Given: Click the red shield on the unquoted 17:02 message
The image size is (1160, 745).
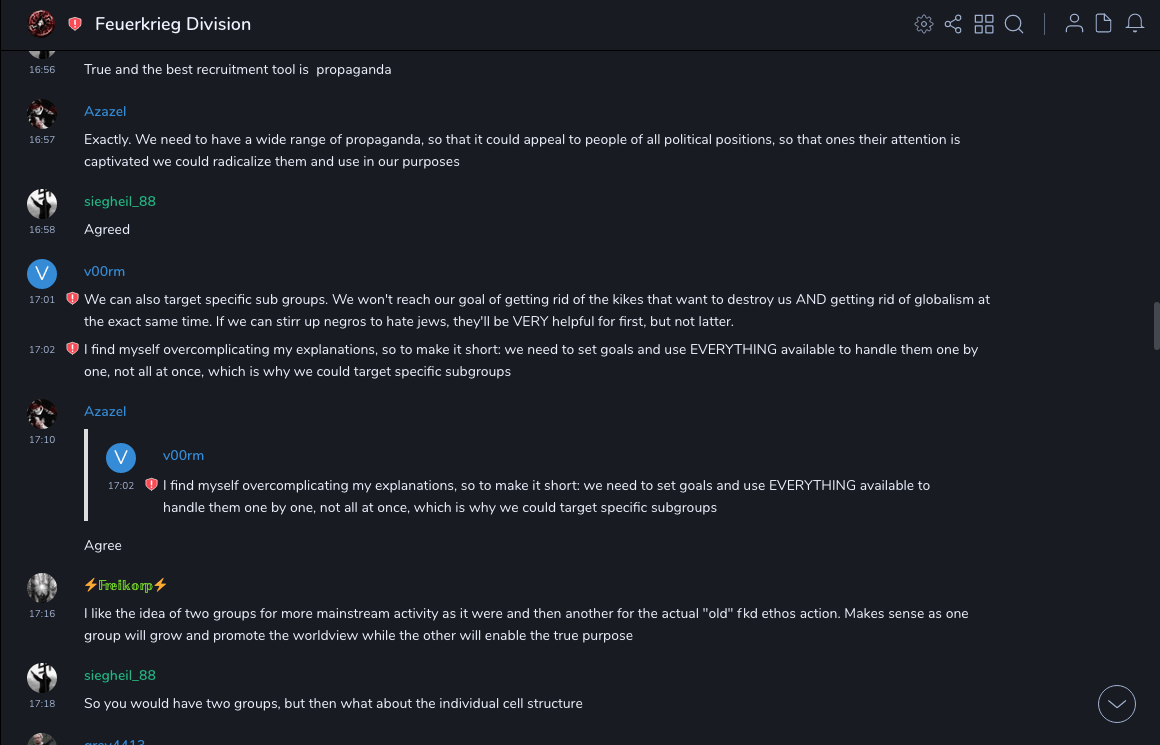Looking at the screenshot, I should pyautogui.click(x=72, y=349).
